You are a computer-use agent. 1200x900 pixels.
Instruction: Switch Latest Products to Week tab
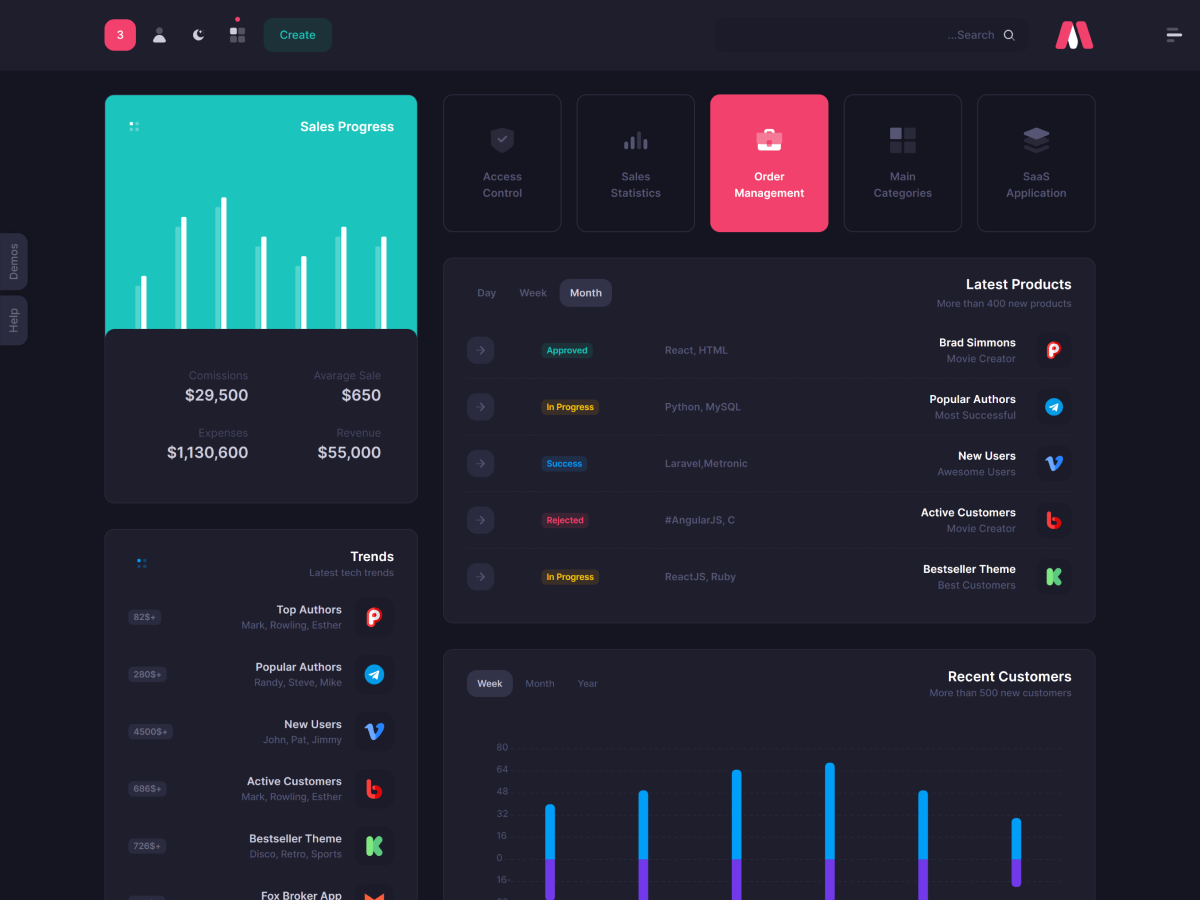coord(533,293)
